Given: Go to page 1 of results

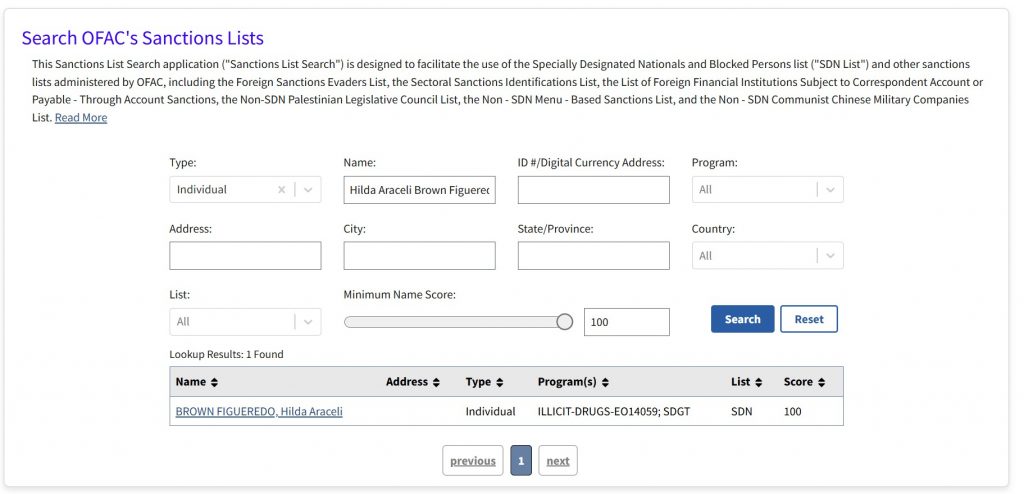Looking at the screenshot, I should click(520, 461).
